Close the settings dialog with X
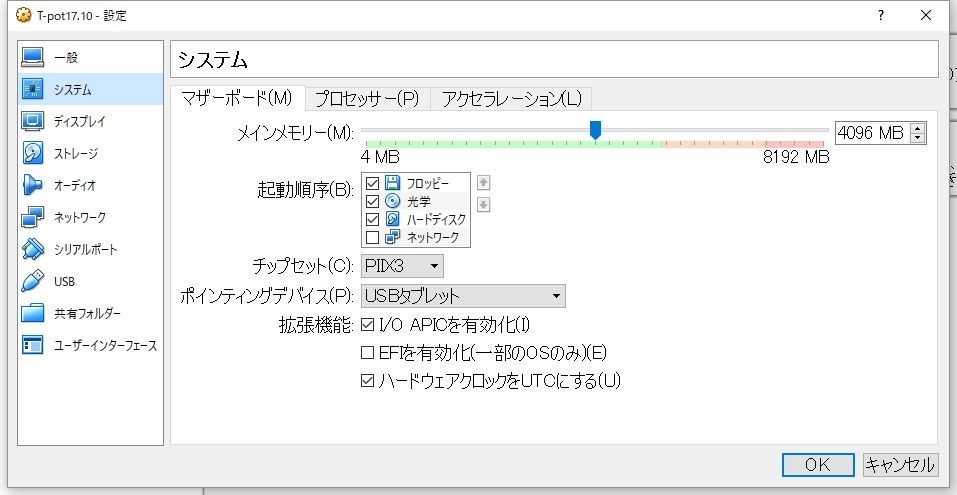957x495 pixels. click(x=926, y=16)
